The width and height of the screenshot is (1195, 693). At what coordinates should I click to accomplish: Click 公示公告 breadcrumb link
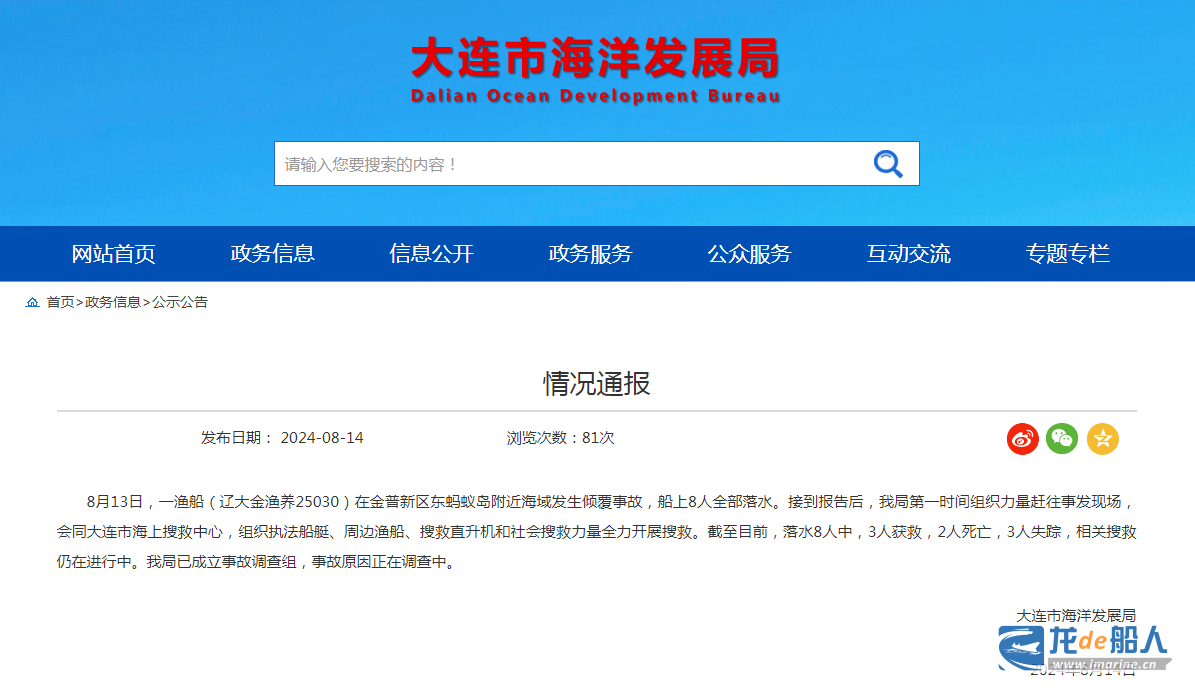coord(180,302)
